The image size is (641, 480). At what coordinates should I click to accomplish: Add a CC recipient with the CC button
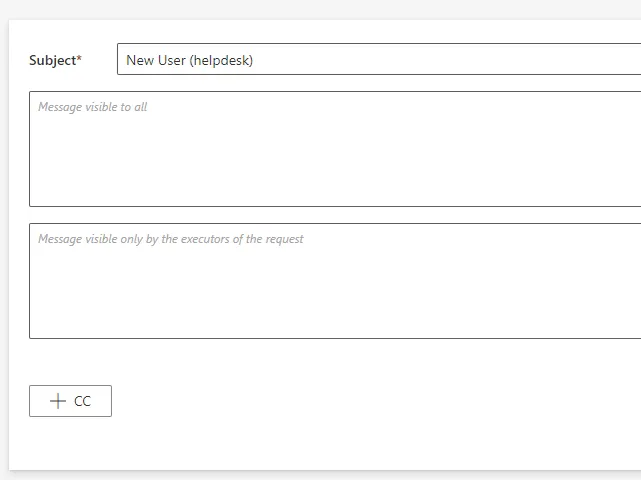(x=70, y=401)
